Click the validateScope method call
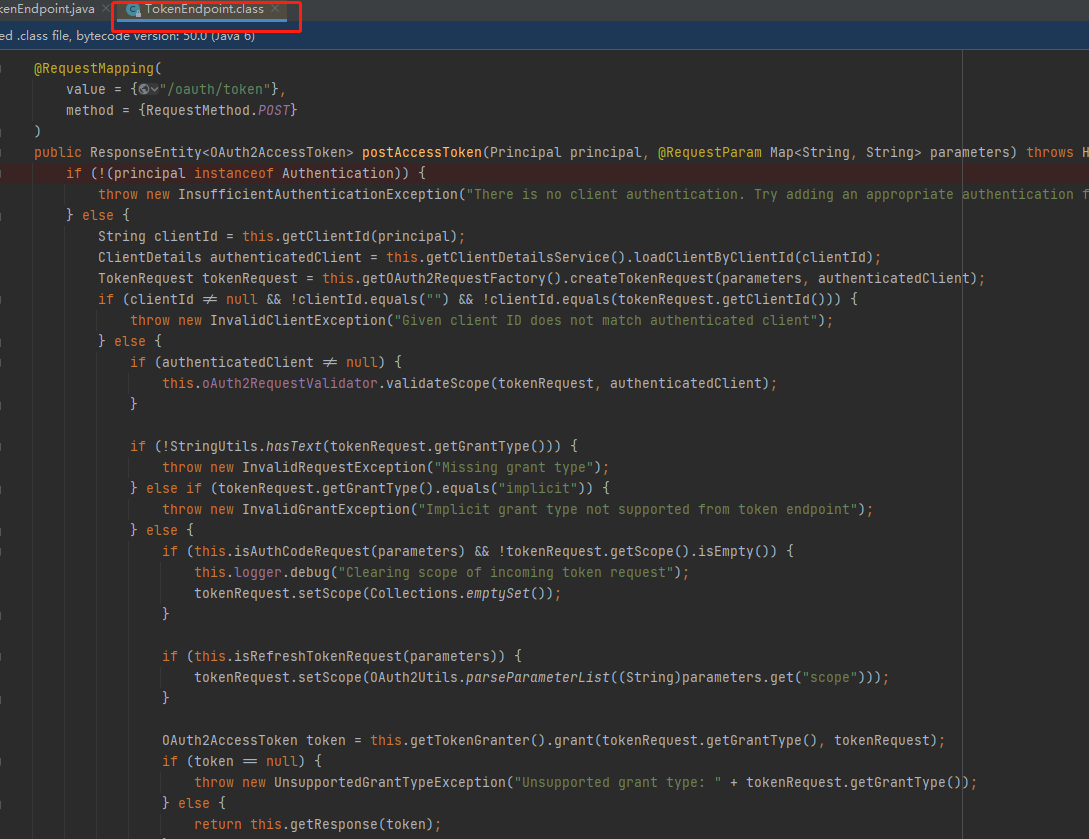 (438, 383)
